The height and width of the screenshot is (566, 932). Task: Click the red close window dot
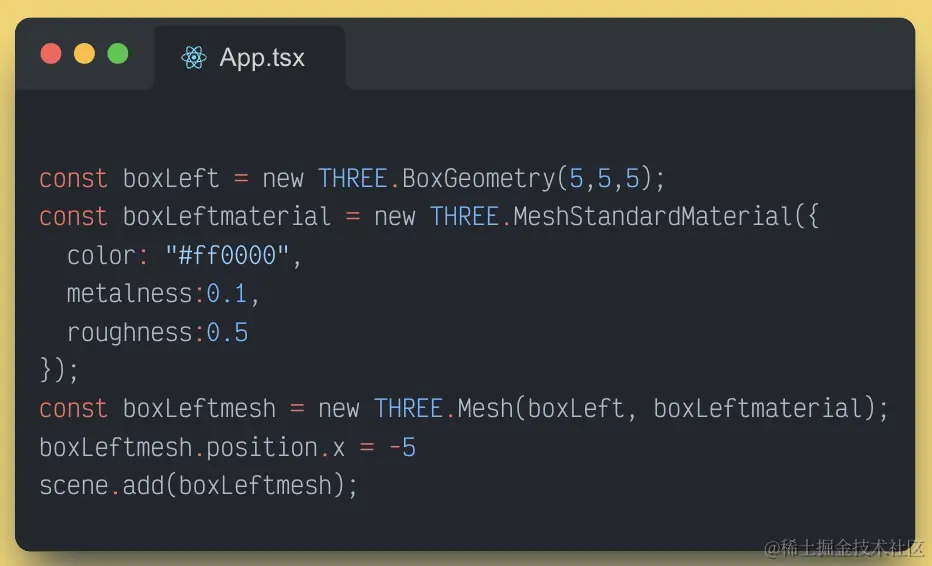tap(51, 54)
